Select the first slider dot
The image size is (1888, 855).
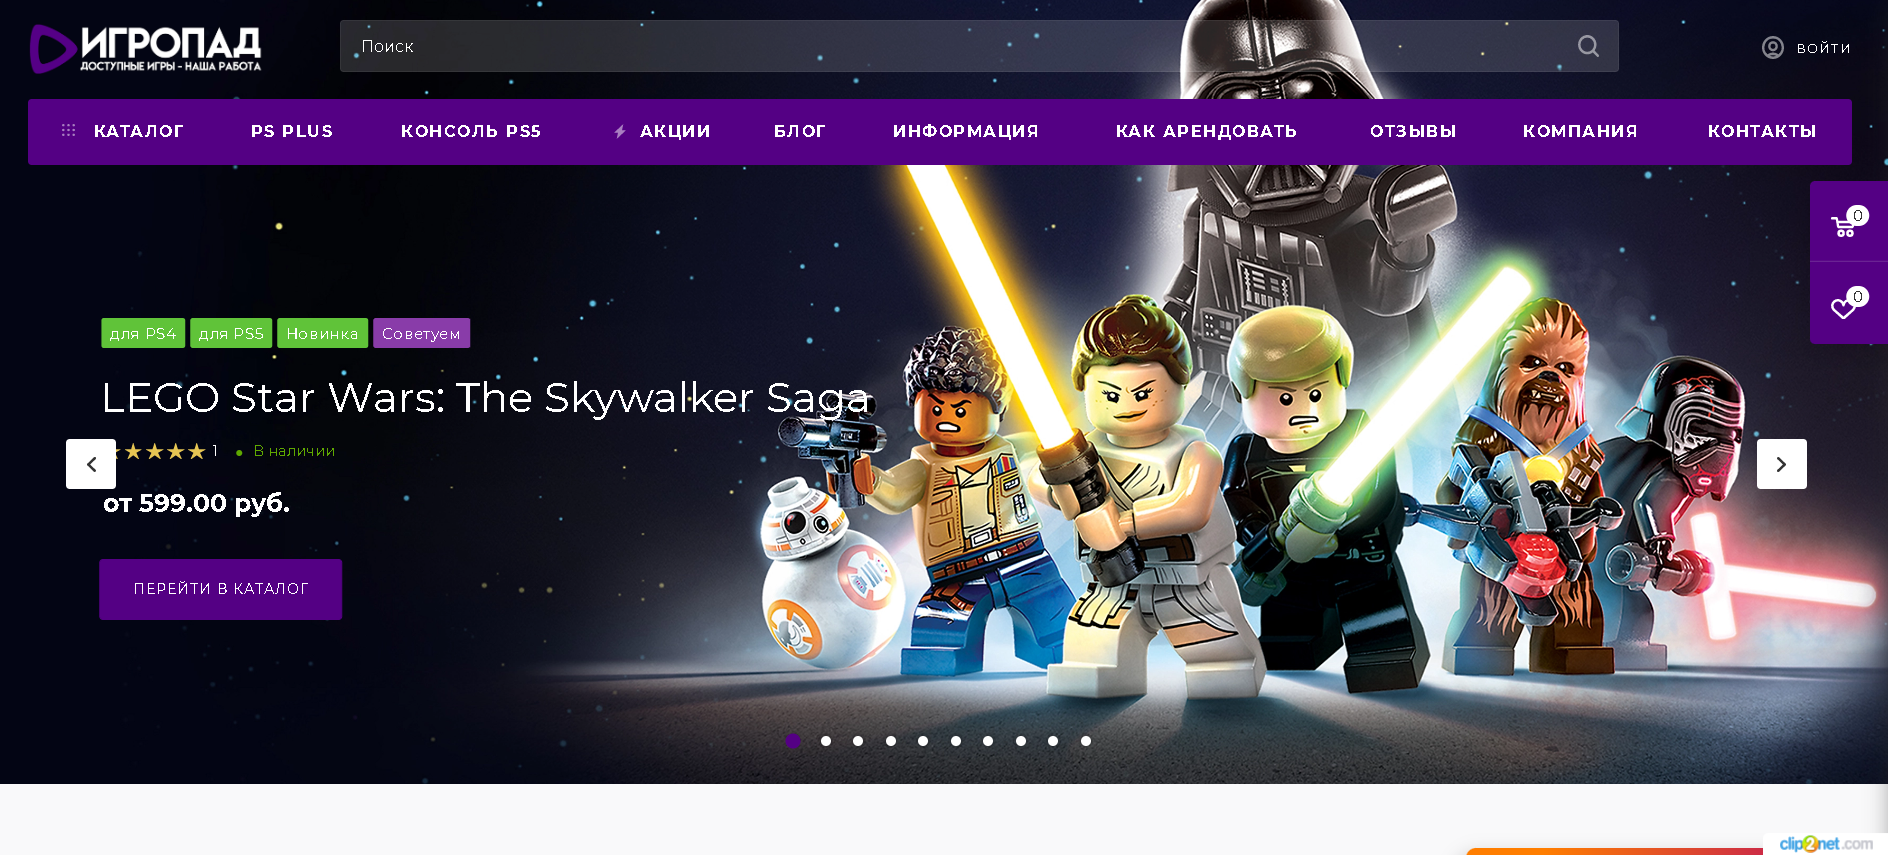793,741
